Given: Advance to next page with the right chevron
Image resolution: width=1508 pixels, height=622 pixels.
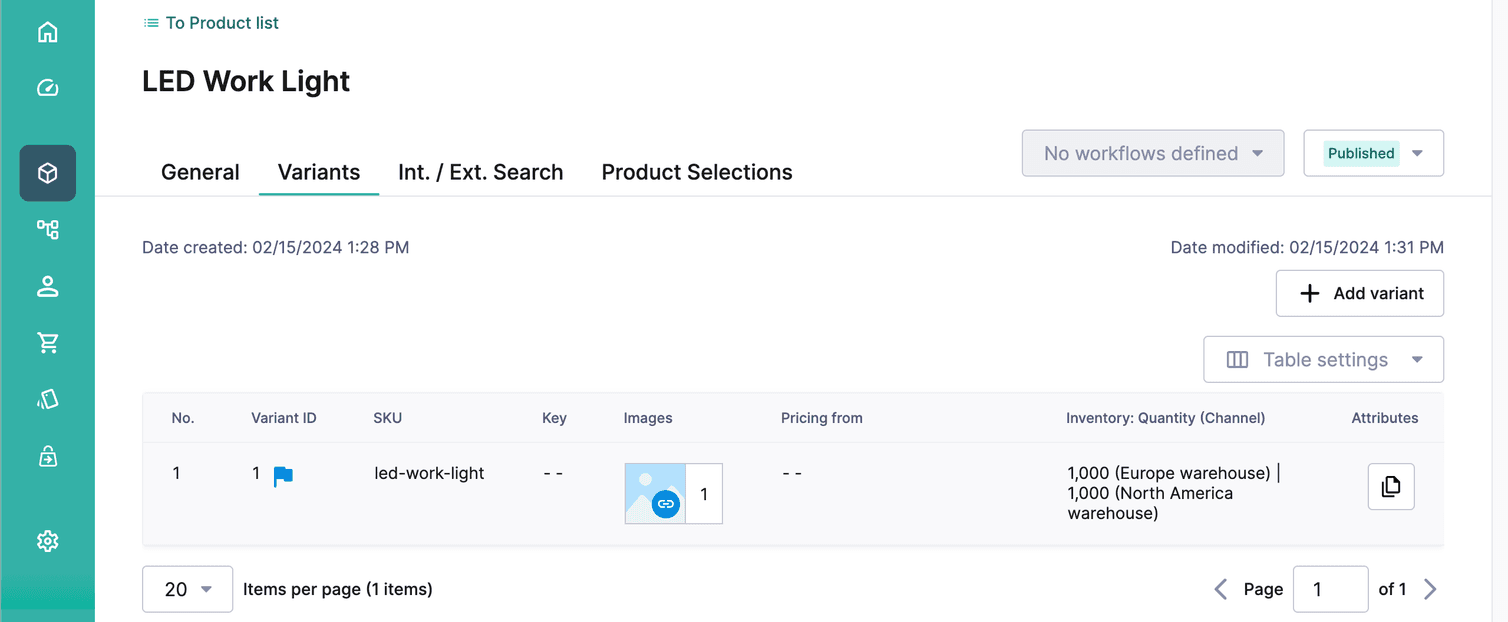Looking at the screenshot, I should coord(1430,589).
